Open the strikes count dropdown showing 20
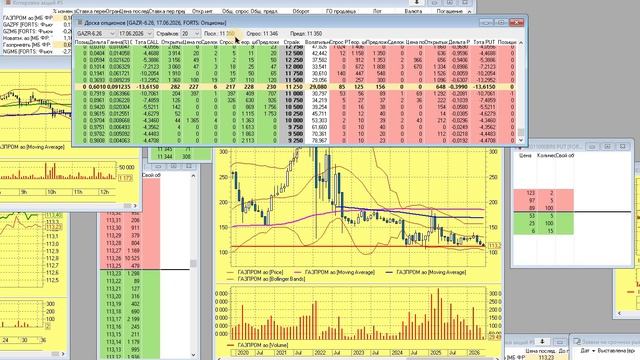Image resolution: width=640 pixels, height=360 pixels. pos(190,33)
